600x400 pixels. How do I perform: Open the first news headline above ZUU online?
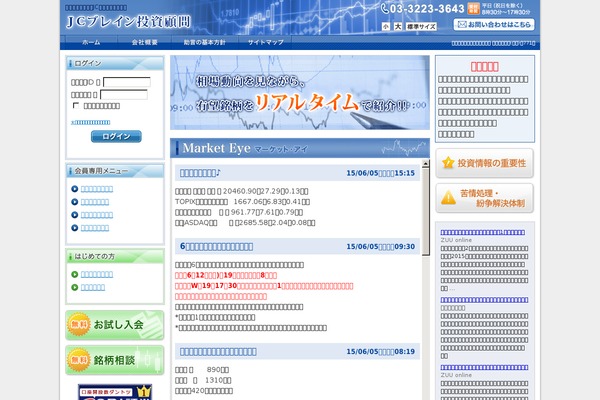pyautogui.click(x=483, y=232)
